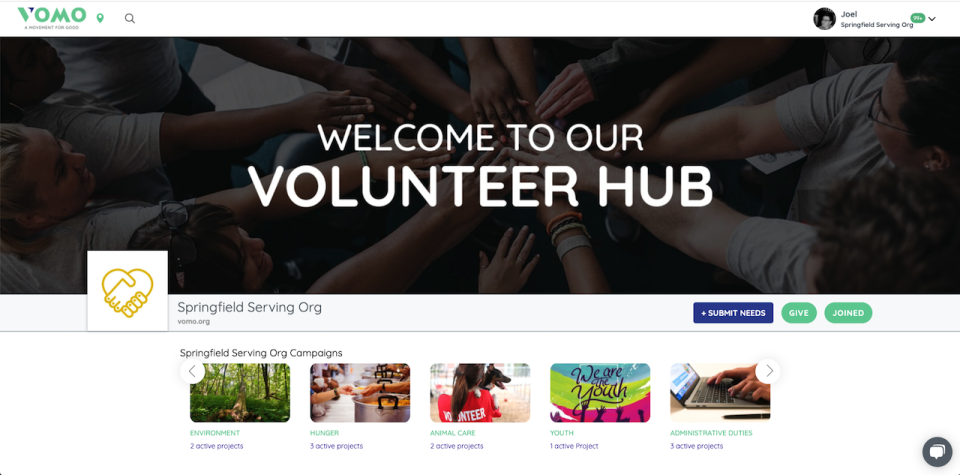960x475 pixels.
Task: Open the Administrative Duties campaign link
Action: click(711, 433)
